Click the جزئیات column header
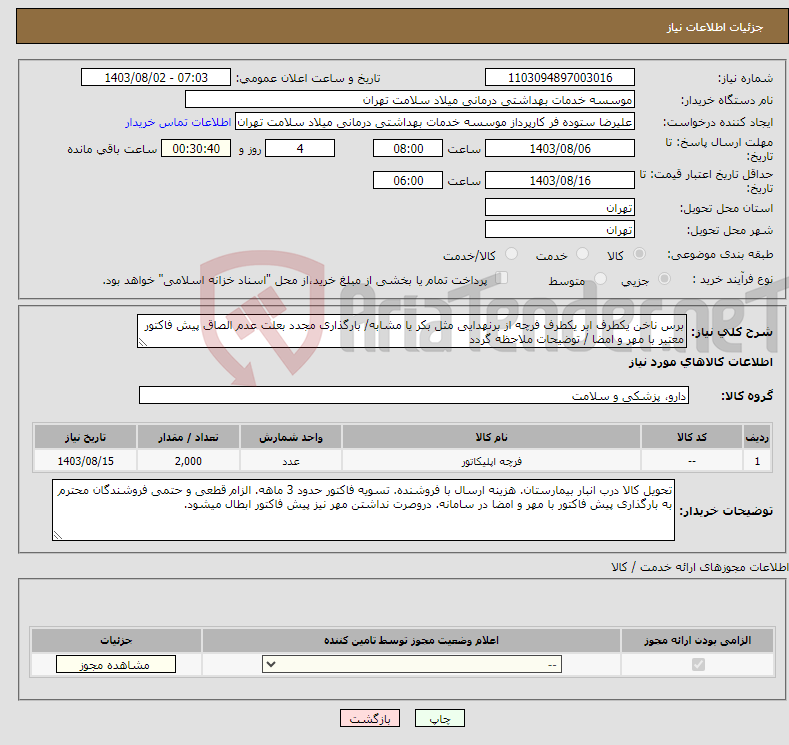 116,640
